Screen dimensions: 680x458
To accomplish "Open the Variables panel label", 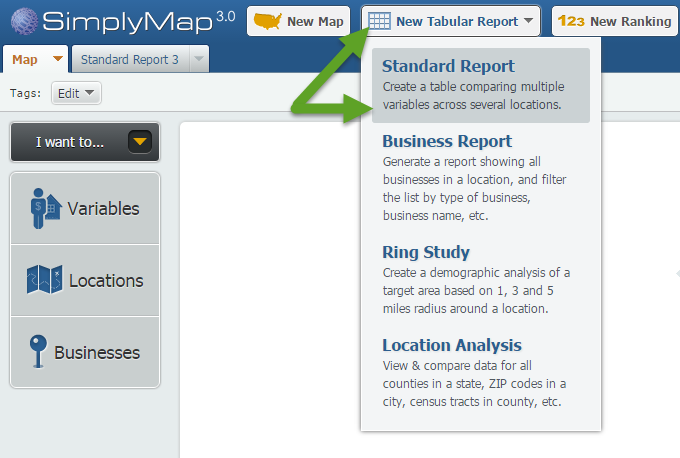I will (104, 209).
